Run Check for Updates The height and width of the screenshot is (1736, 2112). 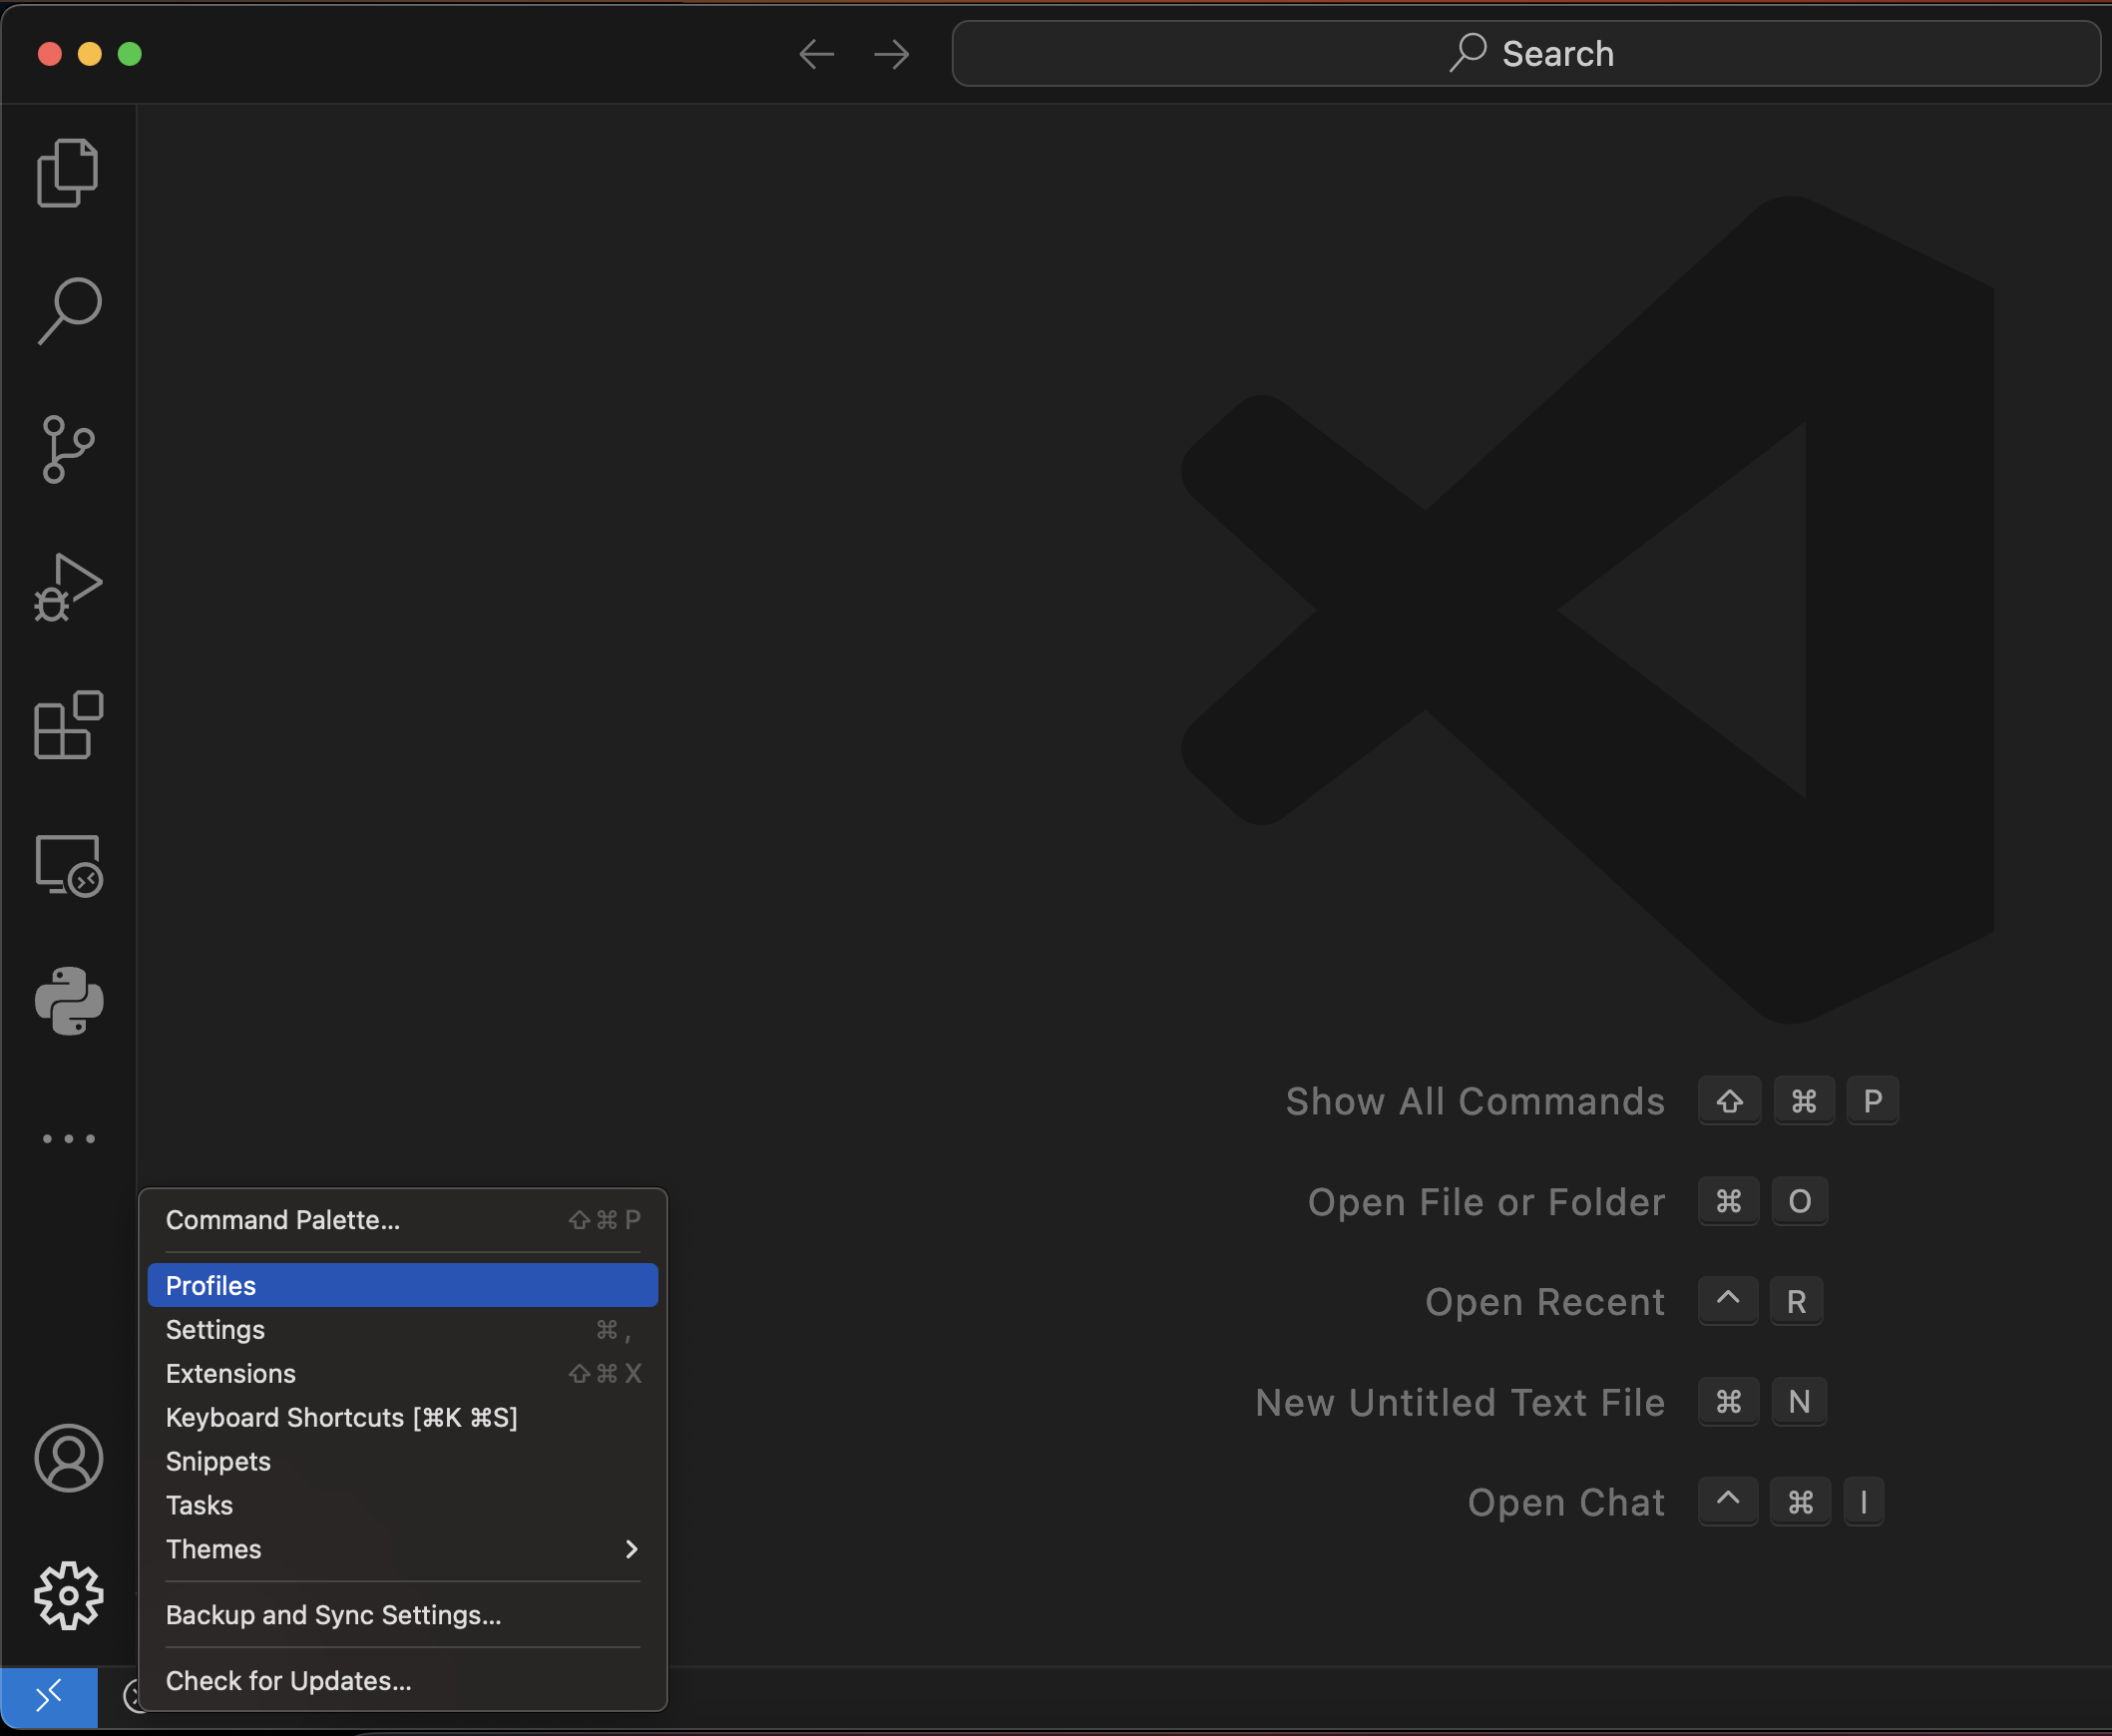288,1681
